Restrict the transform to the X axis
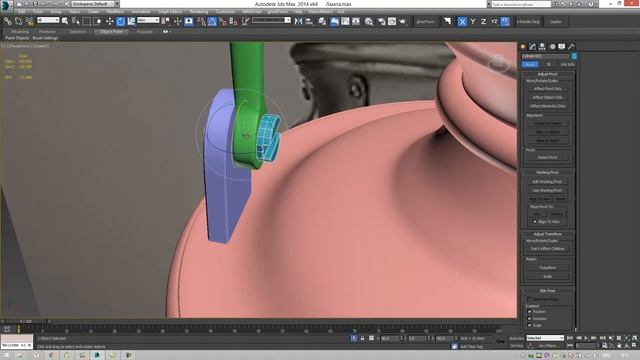 462,22
